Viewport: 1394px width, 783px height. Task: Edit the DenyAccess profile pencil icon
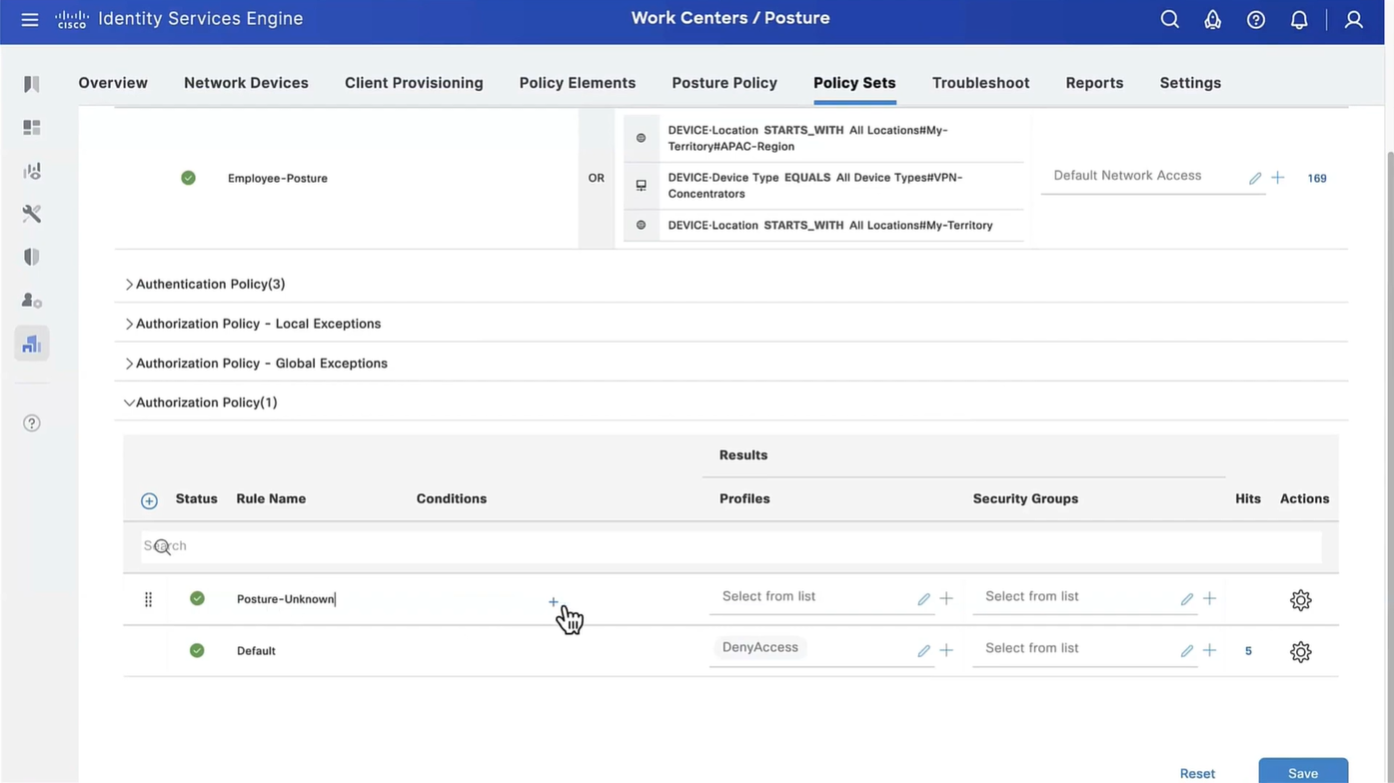923,651
